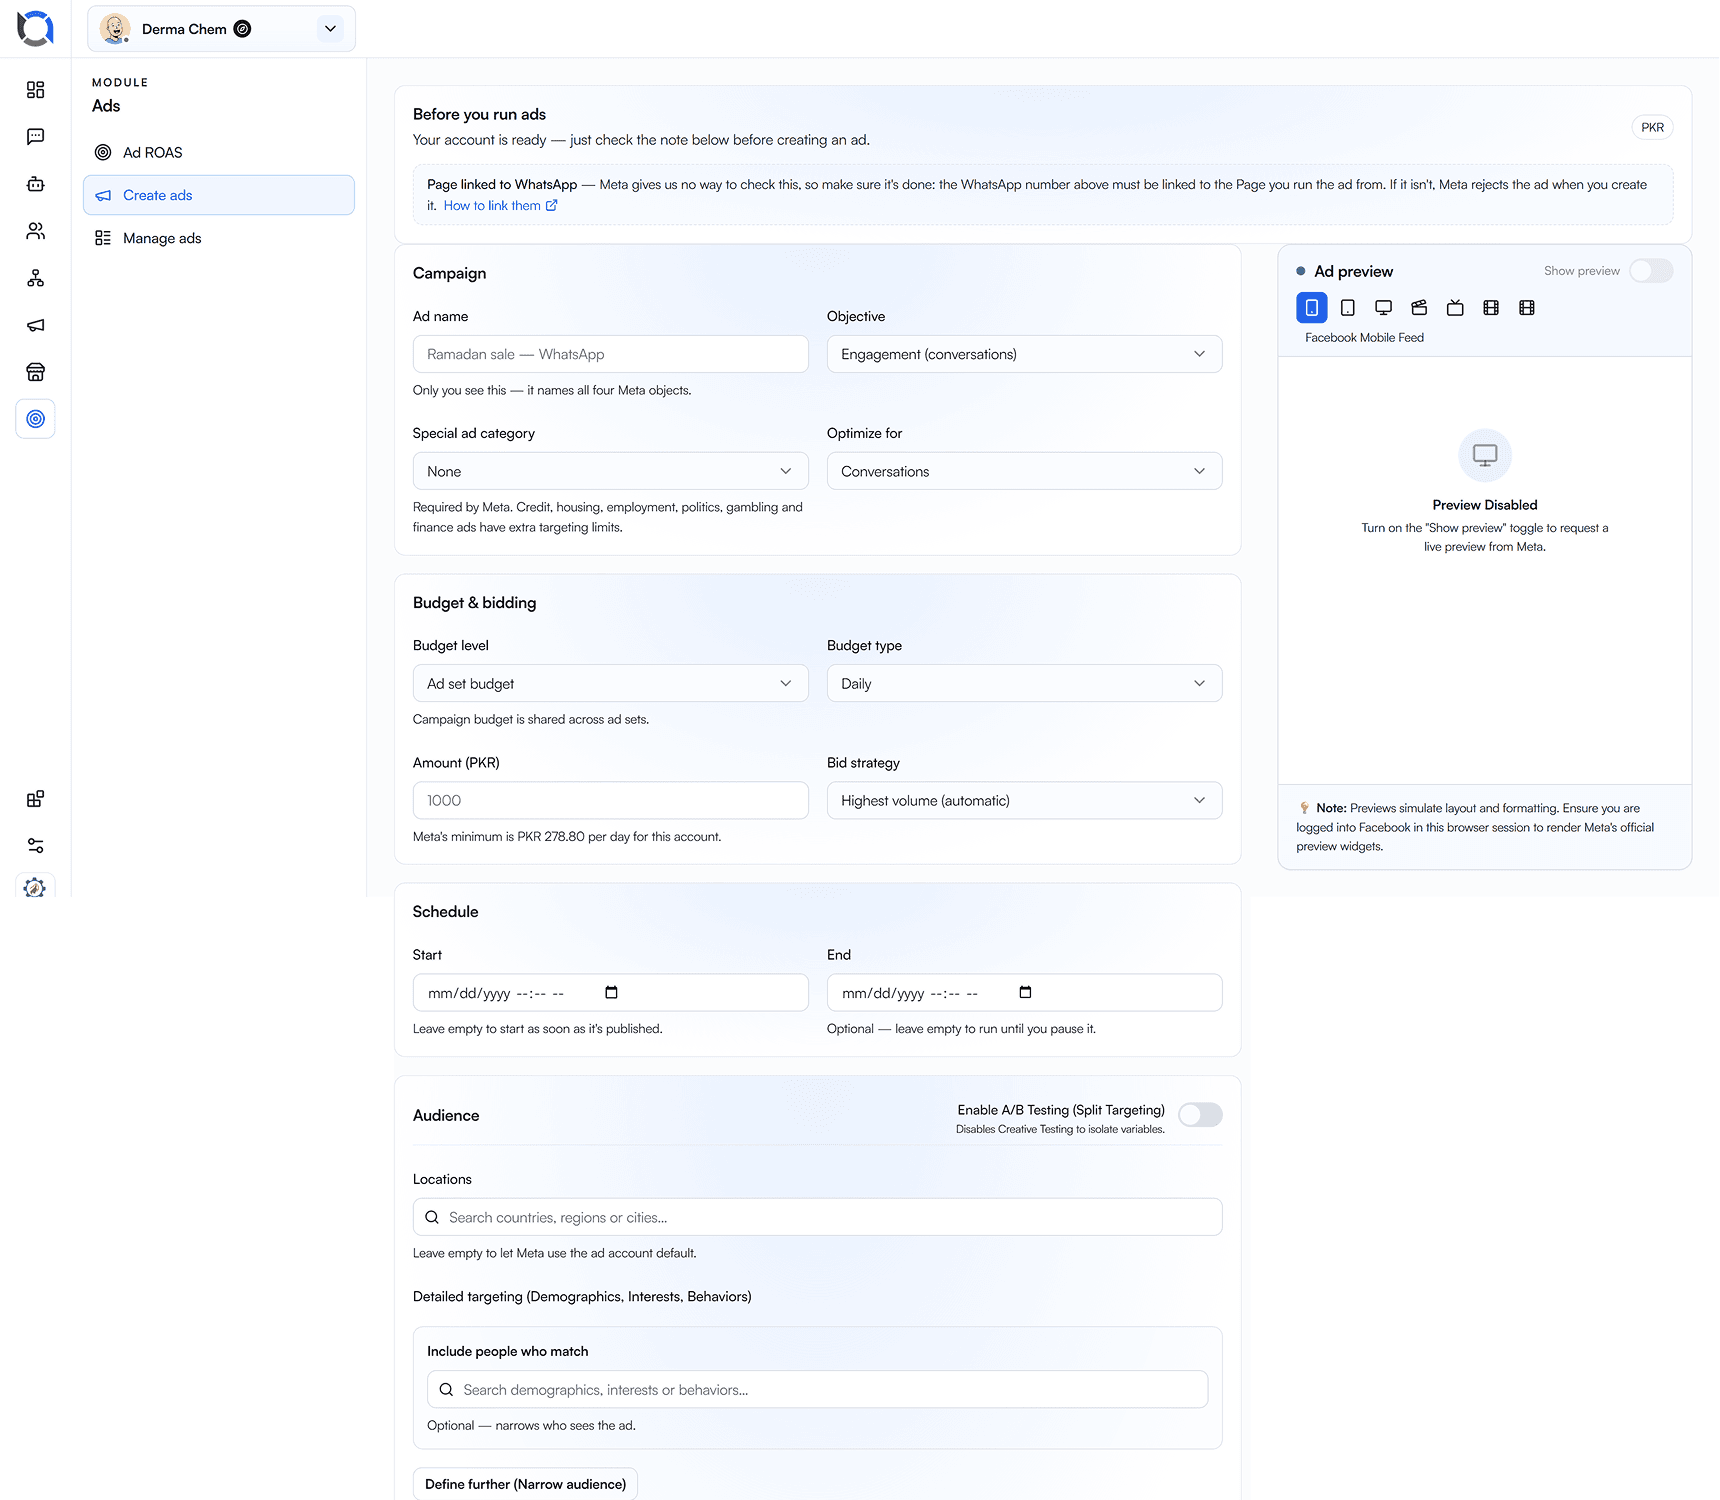The image size is (1720, 1500).
Task: Click the blue target Ads module icon
Action: click(x=35, y=419)
